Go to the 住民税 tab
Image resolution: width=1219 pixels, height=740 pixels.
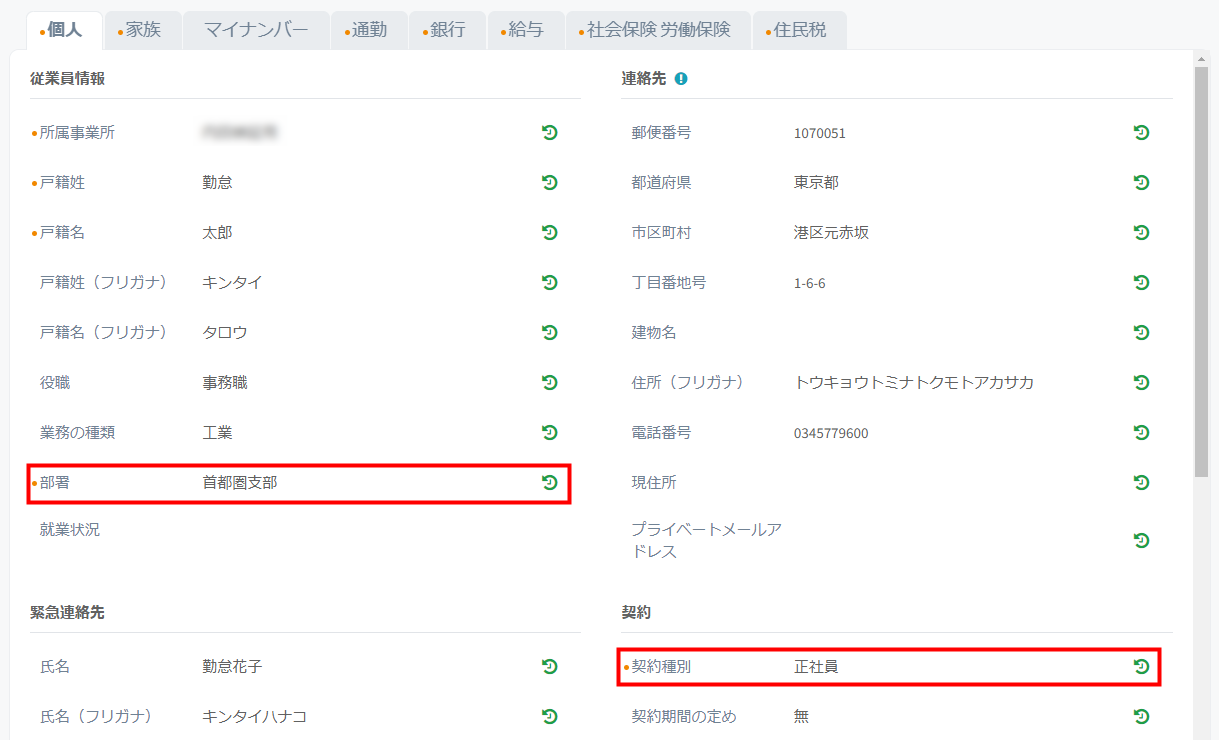click(x=800, y=30)
